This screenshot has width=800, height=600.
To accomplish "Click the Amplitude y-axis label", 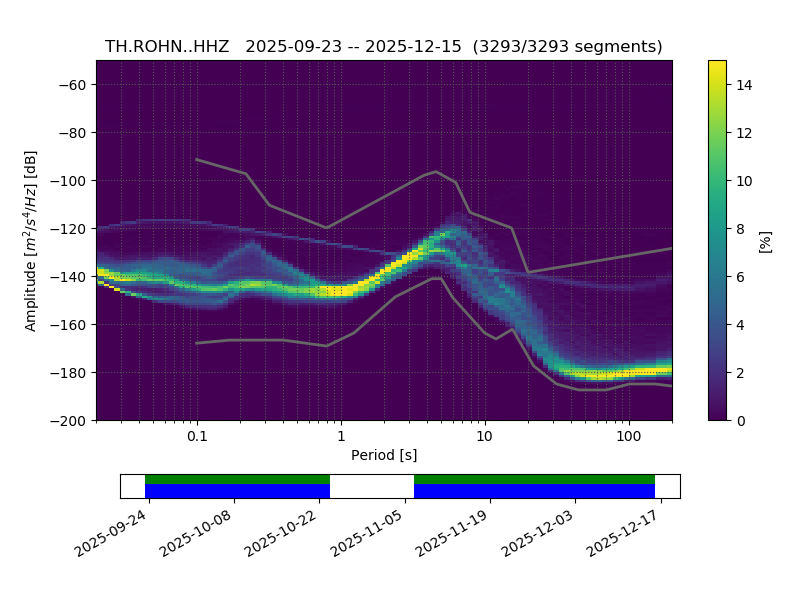I will tap(31, 241).
